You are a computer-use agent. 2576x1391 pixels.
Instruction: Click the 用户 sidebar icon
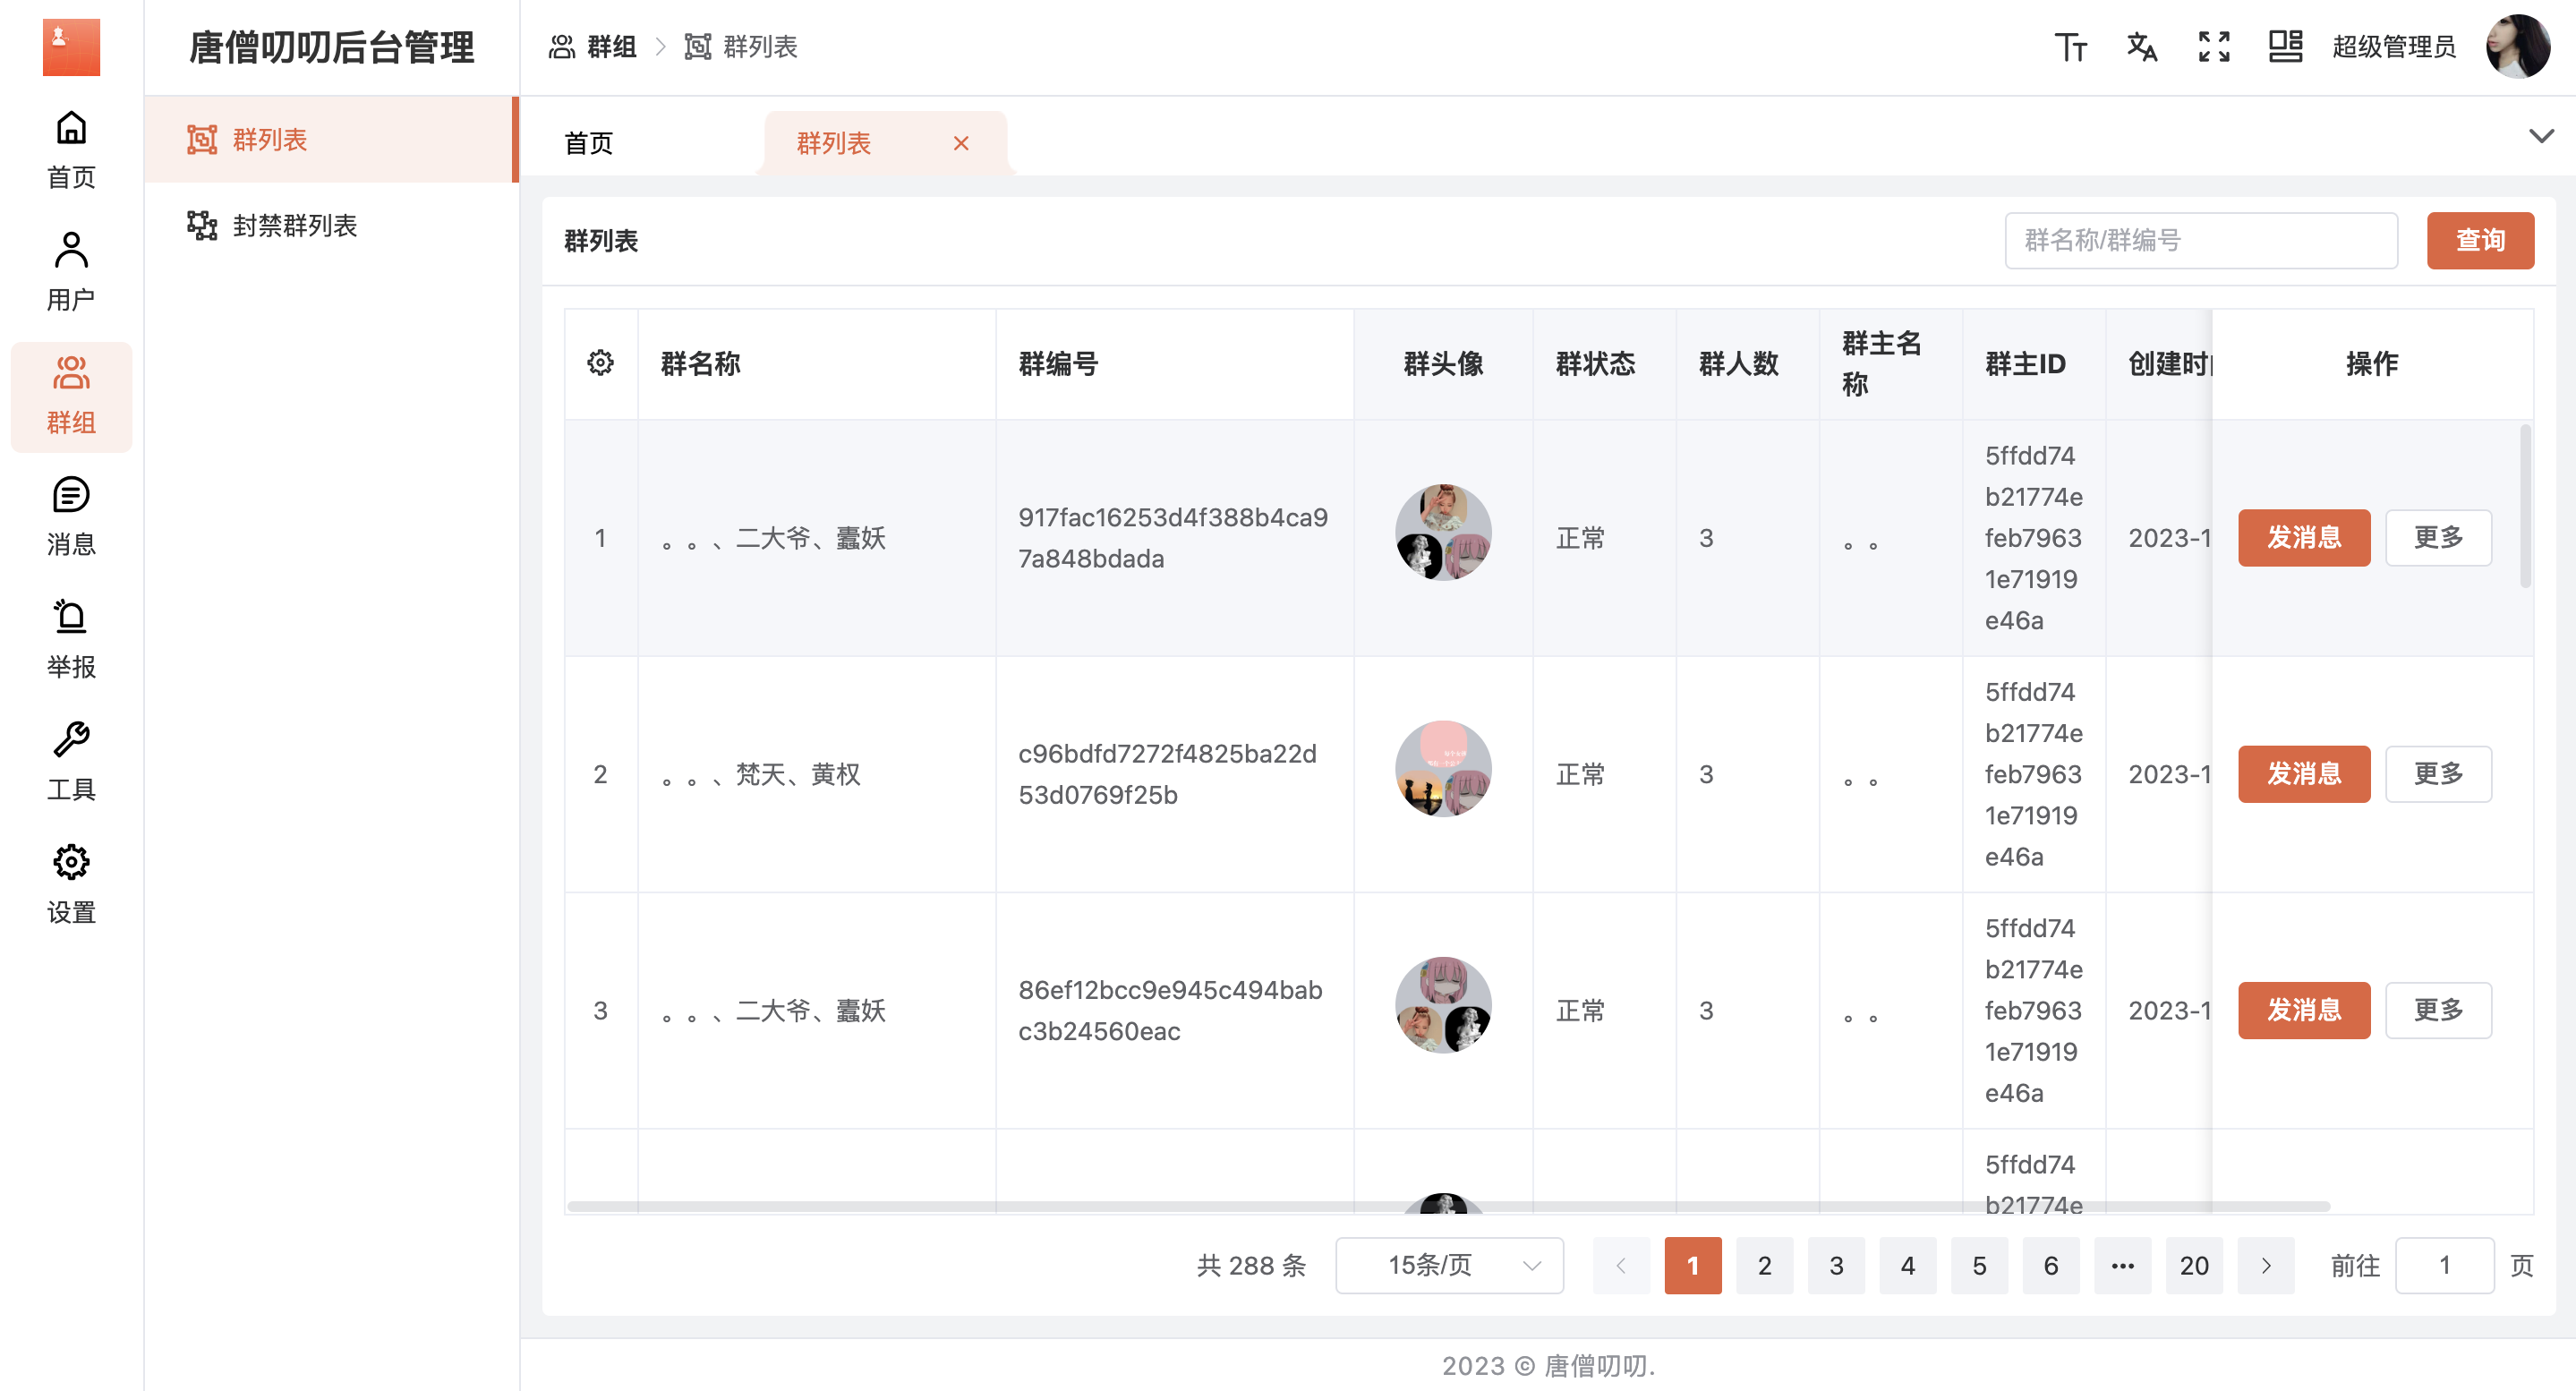tap(69, 274)
